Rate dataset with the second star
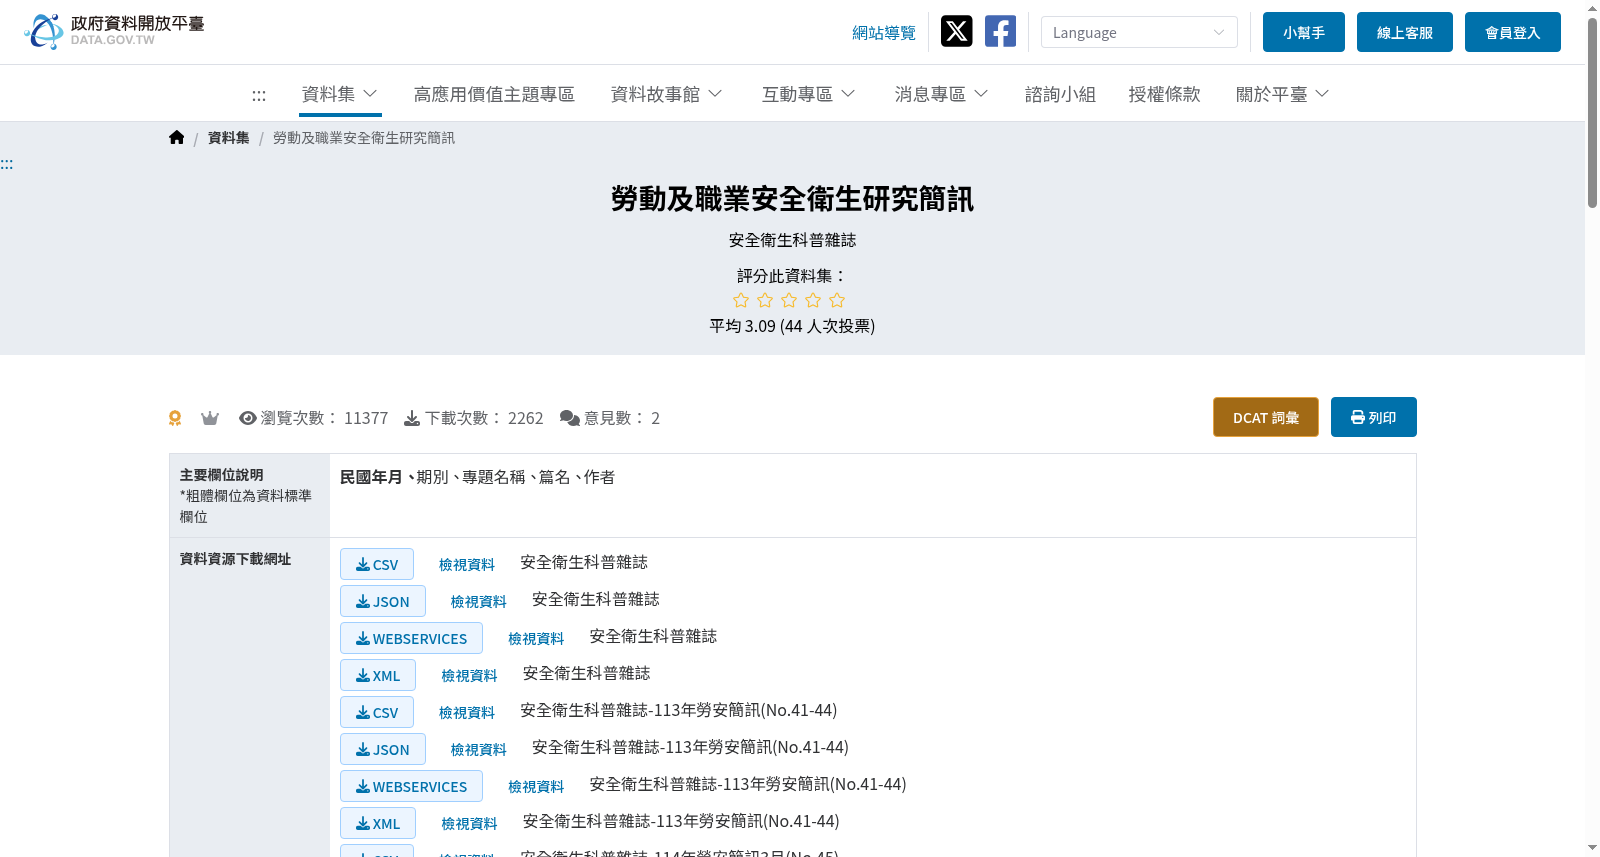Viewport: 1600px width, 857px height. pos(765,300)
